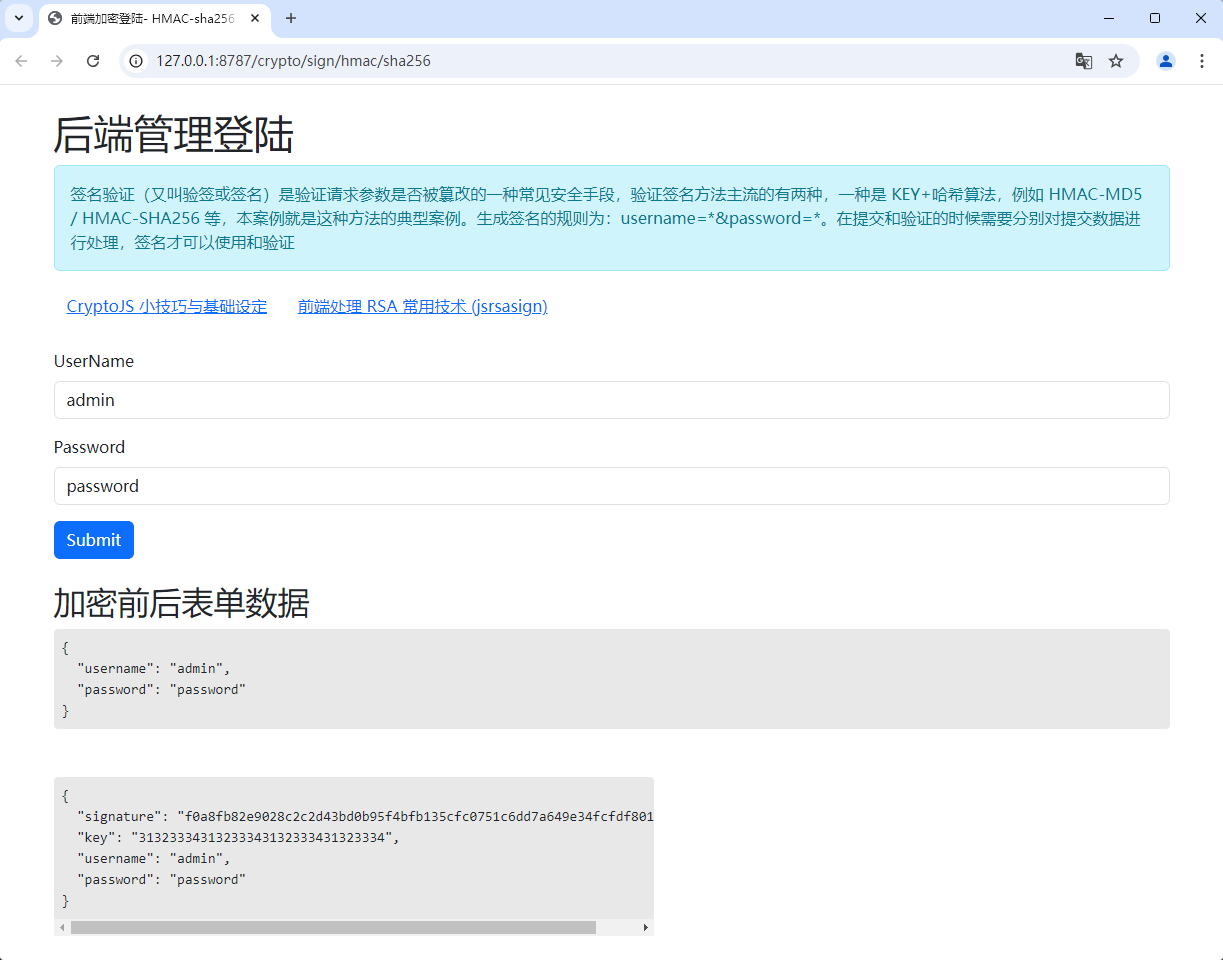Expand the tab search dropdown arrow
1223x960 pixels.
(18, 18)
